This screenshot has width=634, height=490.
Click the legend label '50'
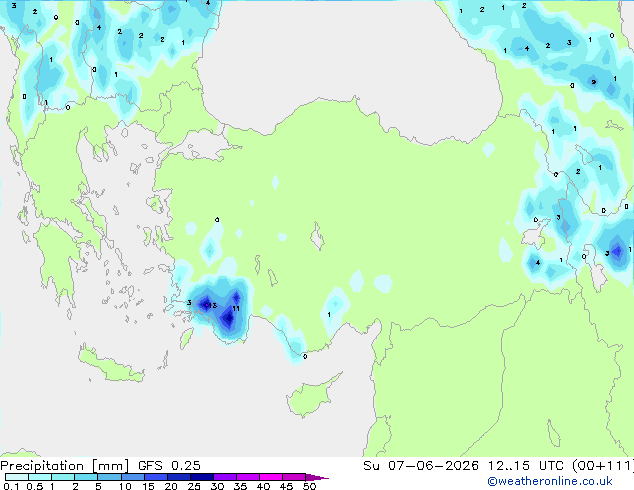[x=310, y=486]
